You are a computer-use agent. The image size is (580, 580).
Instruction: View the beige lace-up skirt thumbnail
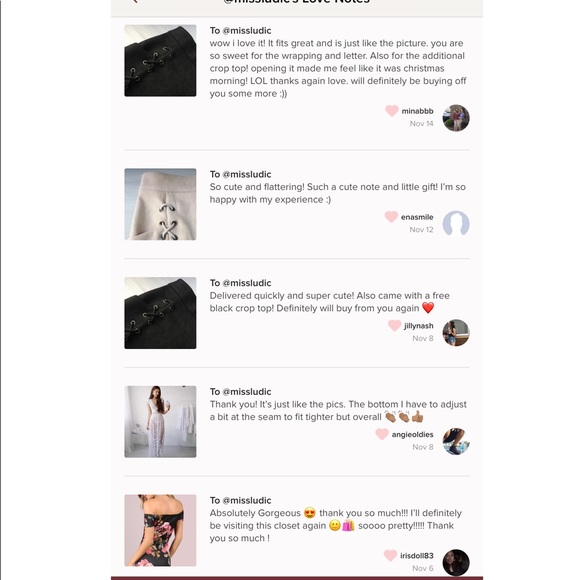pyautogui.click(x=160, y=204)
